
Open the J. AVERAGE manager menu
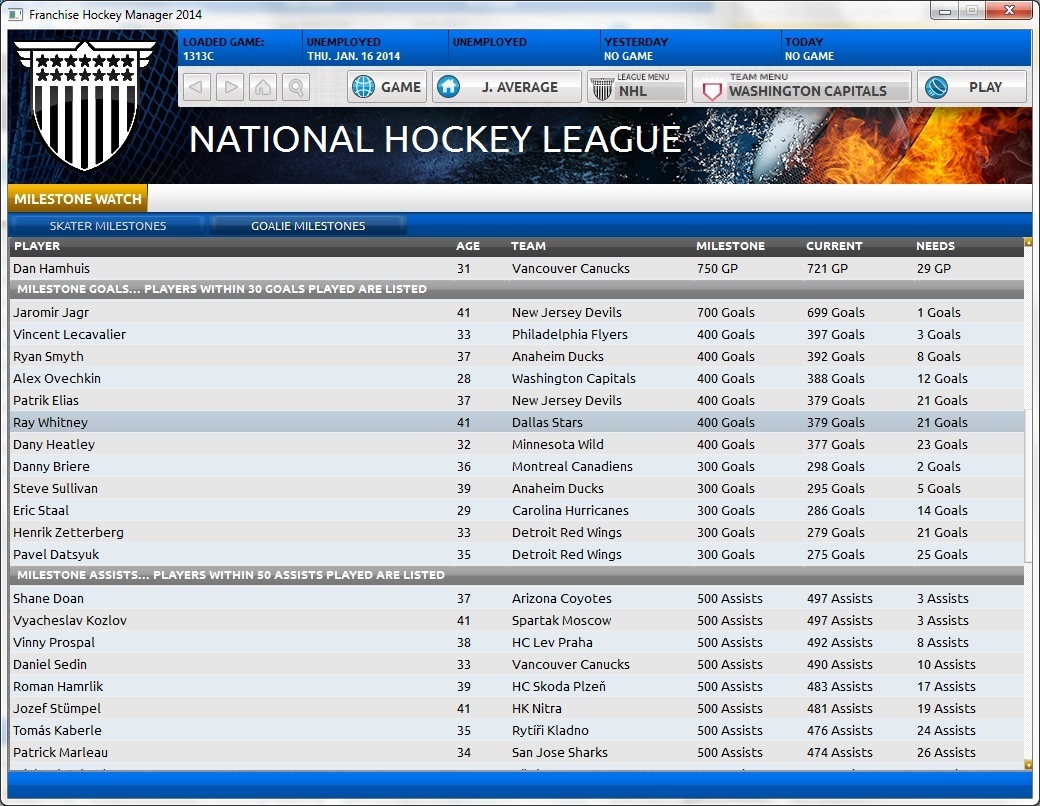coord(507,87)
